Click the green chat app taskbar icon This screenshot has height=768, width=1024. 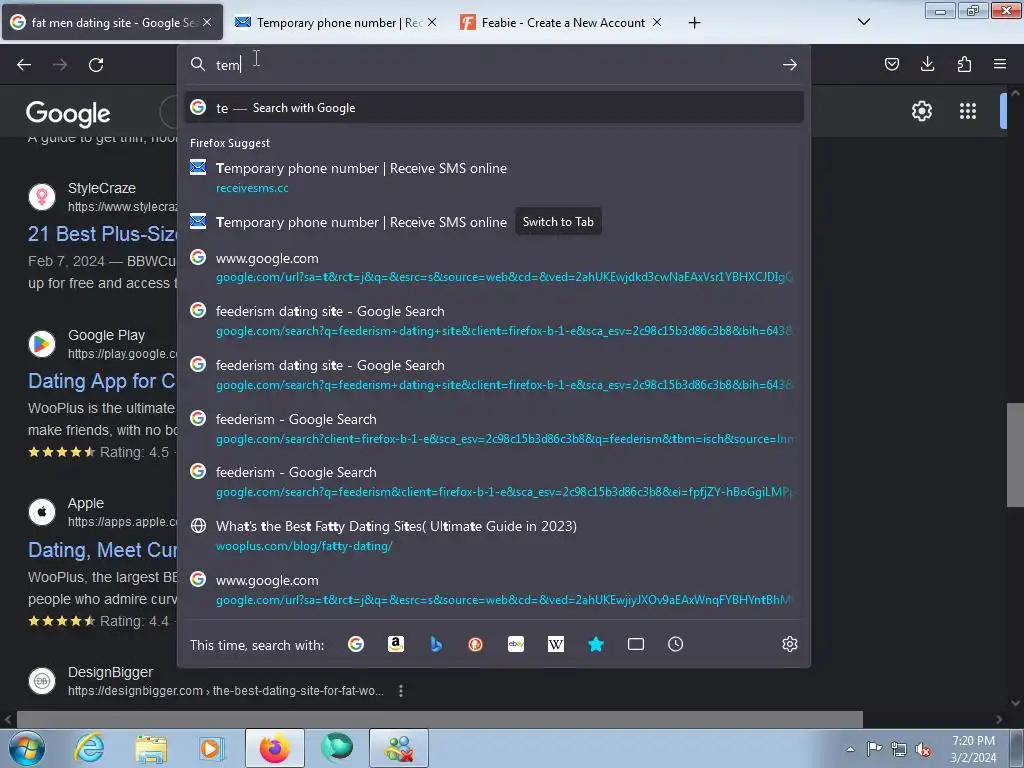[336, 748]
